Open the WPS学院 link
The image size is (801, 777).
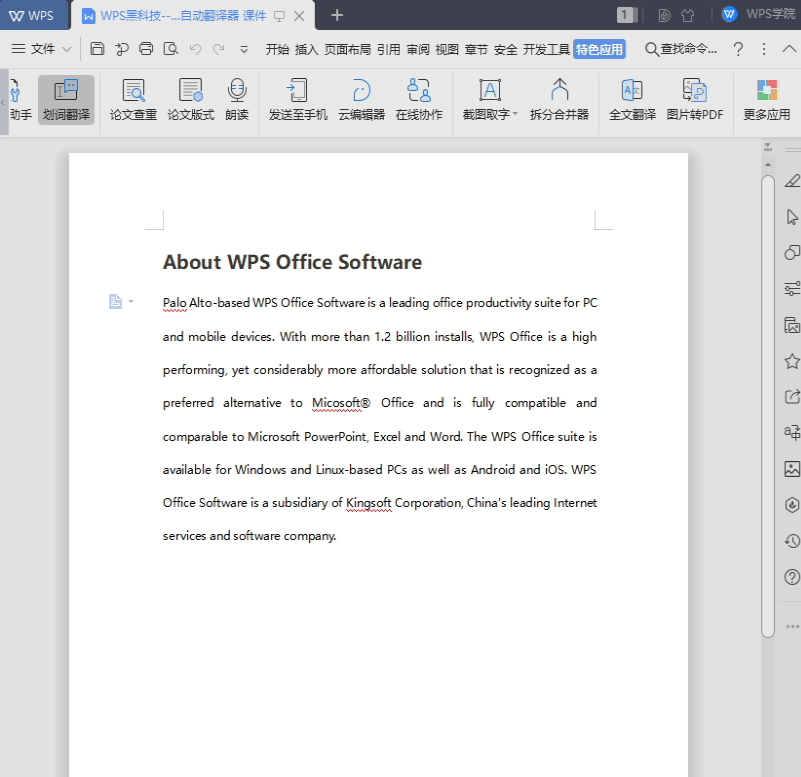(x=766, y=15)
